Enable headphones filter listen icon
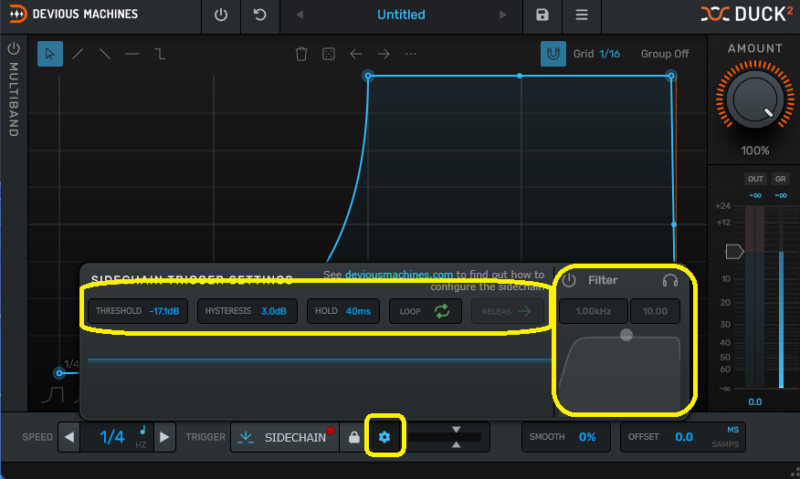 [670, 281]
